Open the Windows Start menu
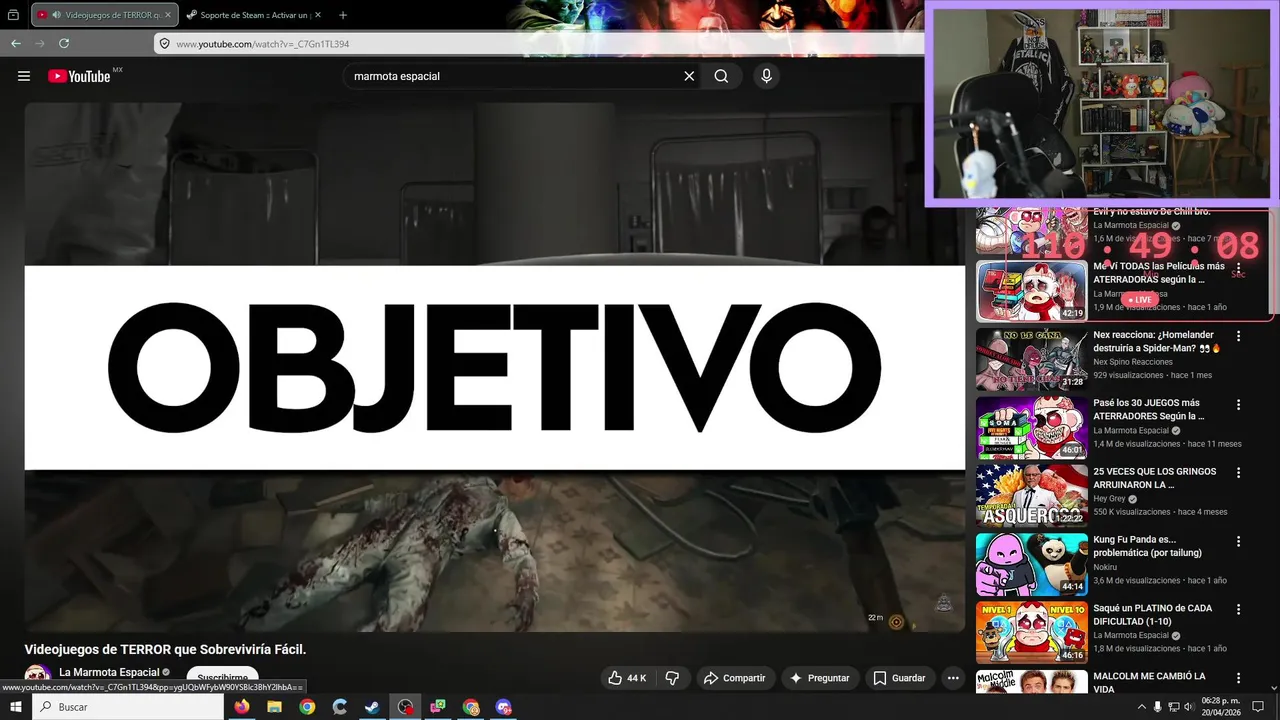This screenshot has width=1280, height=720. pos(16,707)
